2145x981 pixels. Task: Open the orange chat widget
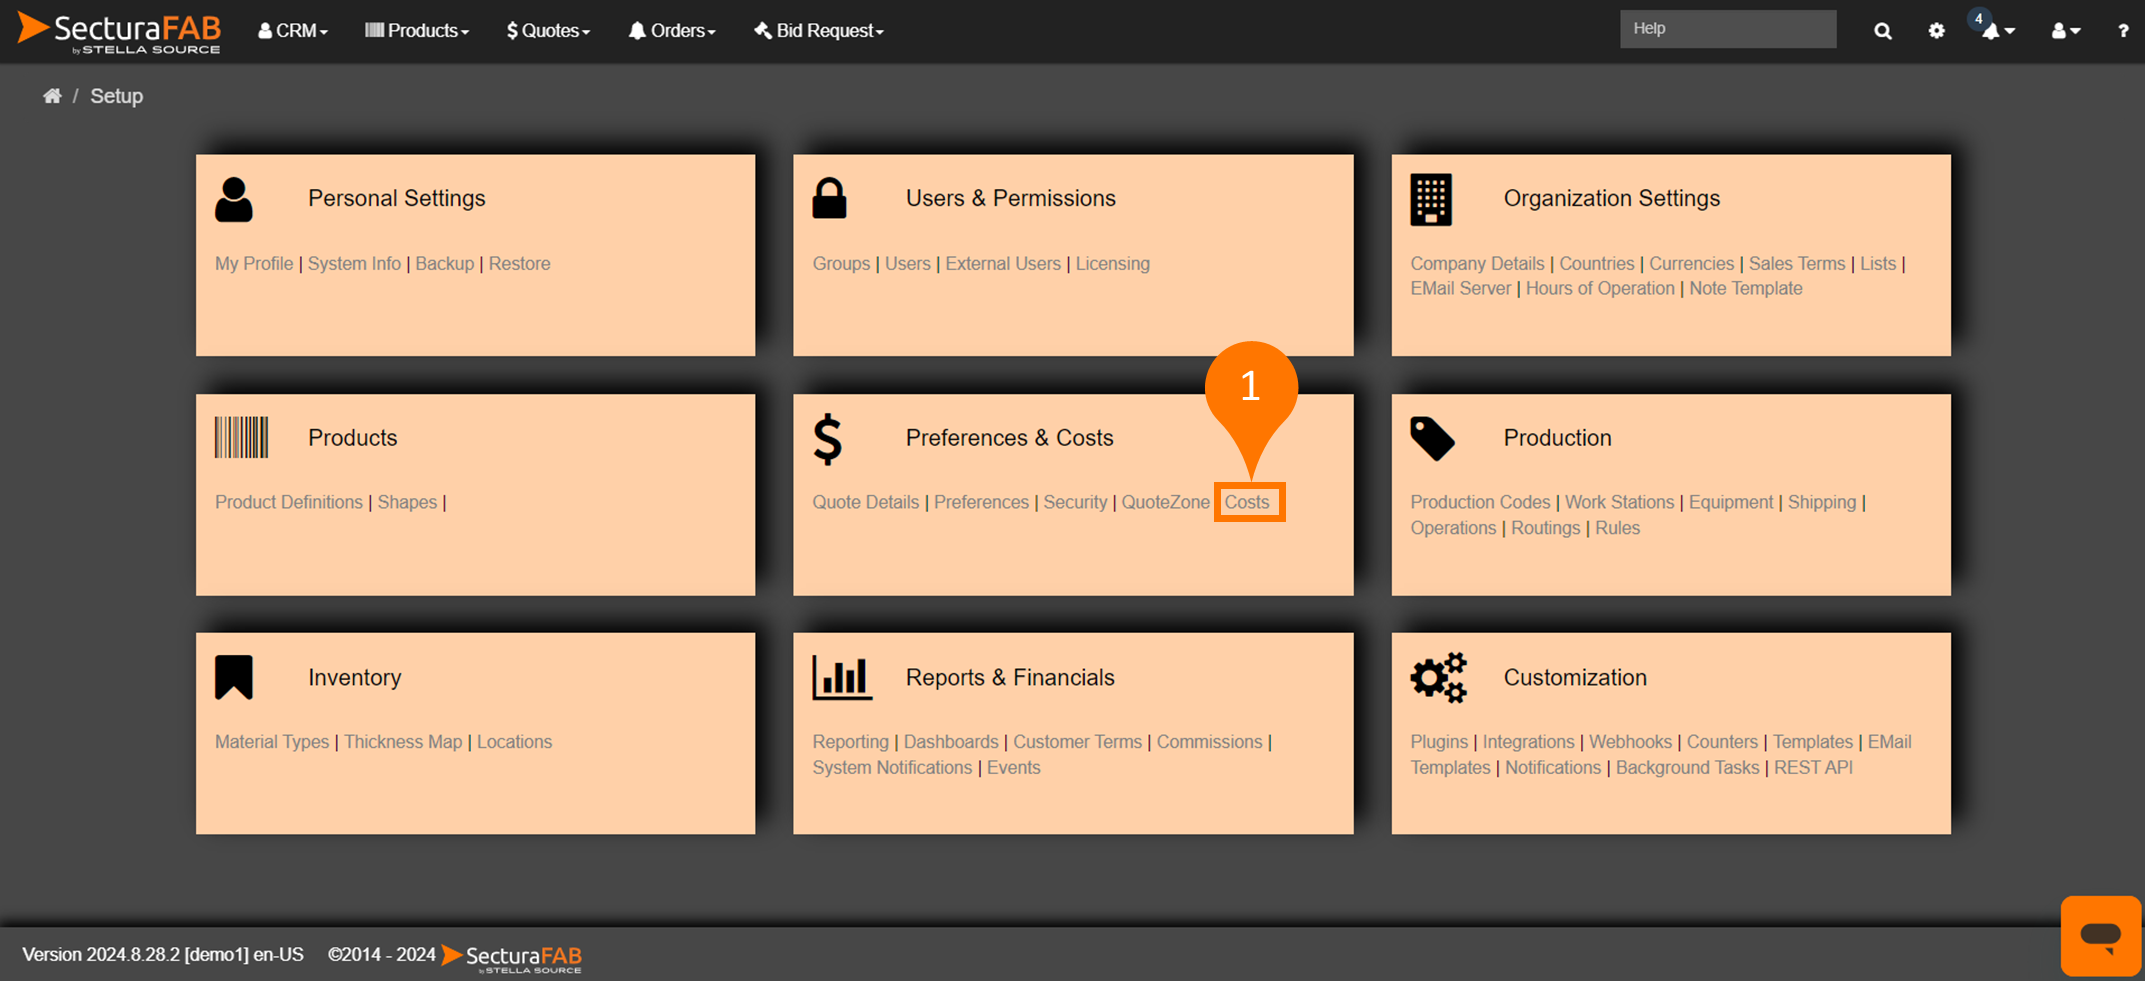tap(2100, 935)
